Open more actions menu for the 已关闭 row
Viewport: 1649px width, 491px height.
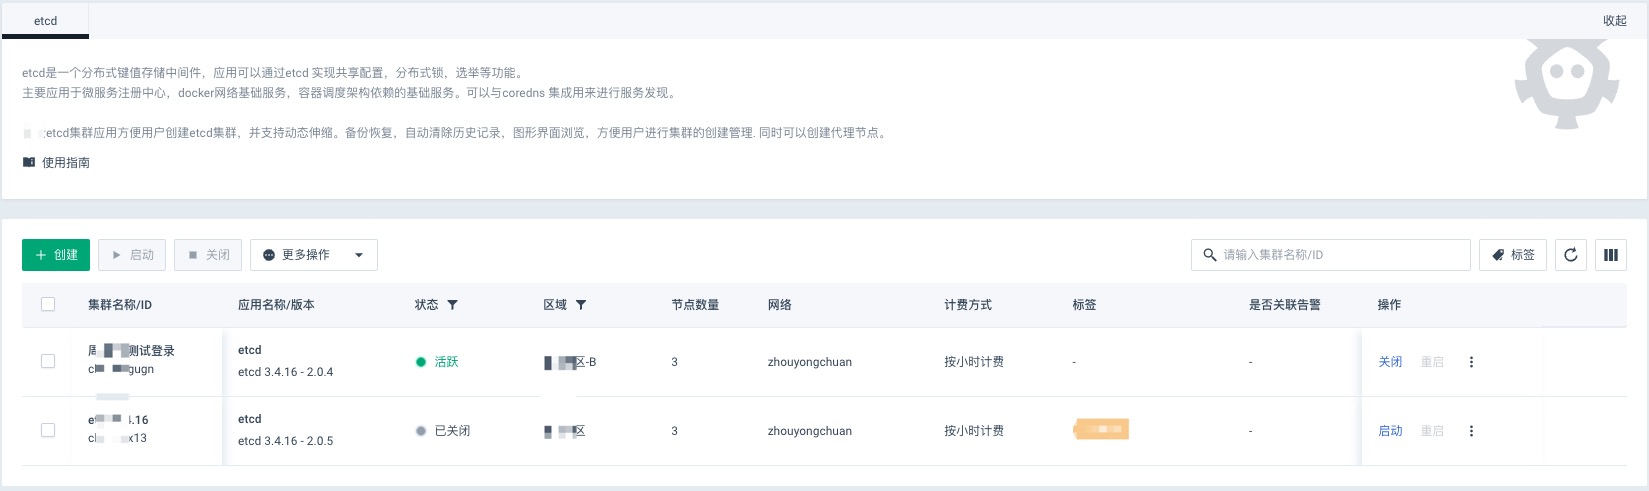(x=1471, y=431)
